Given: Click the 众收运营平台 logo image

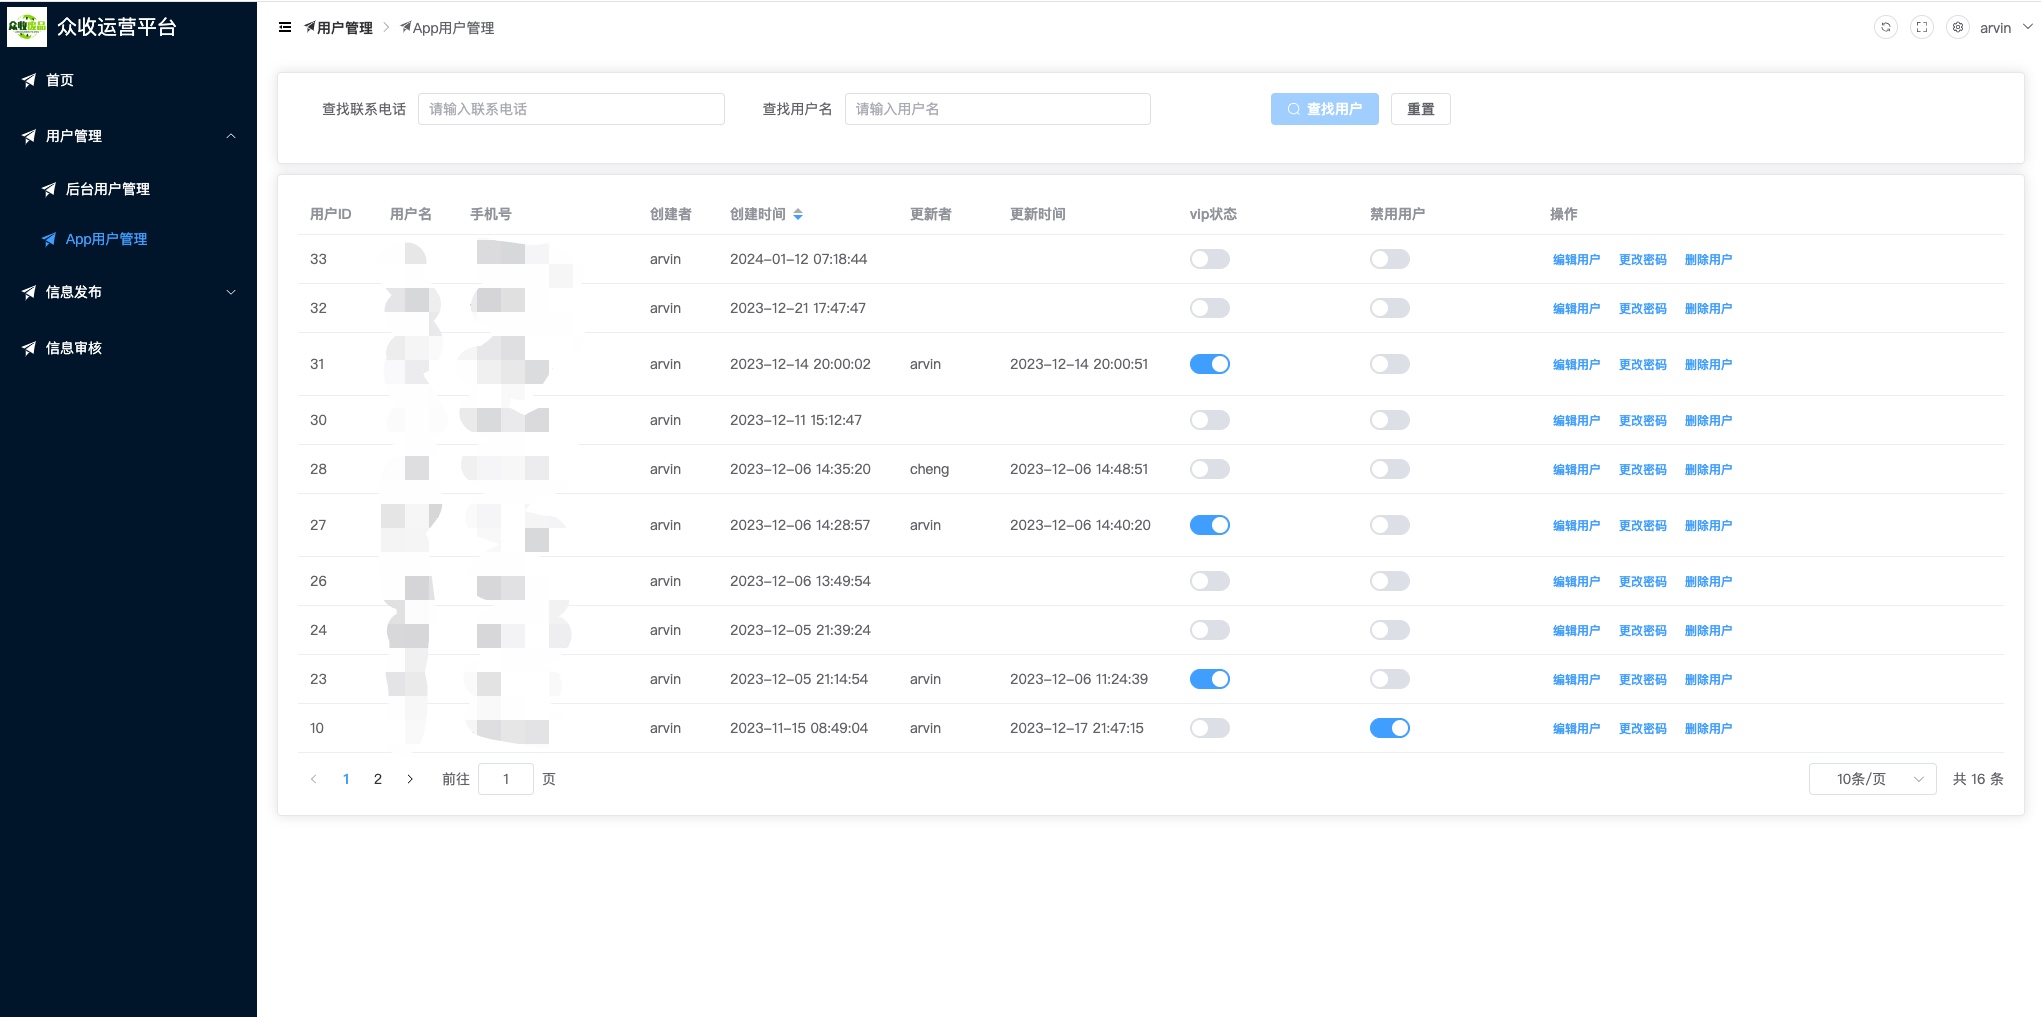Looking at the screenshot, I should point(27,27).
